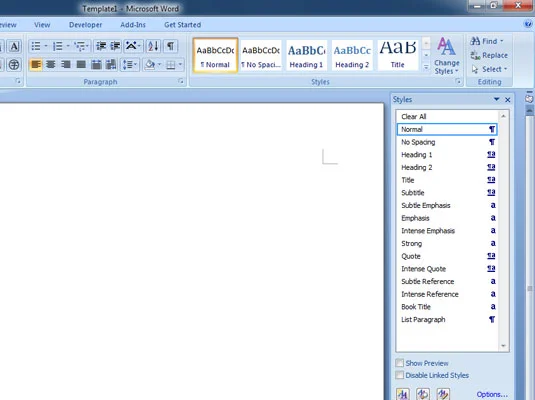
Task: Enable Disable Linked Styles checkbox
Action: 399,375
